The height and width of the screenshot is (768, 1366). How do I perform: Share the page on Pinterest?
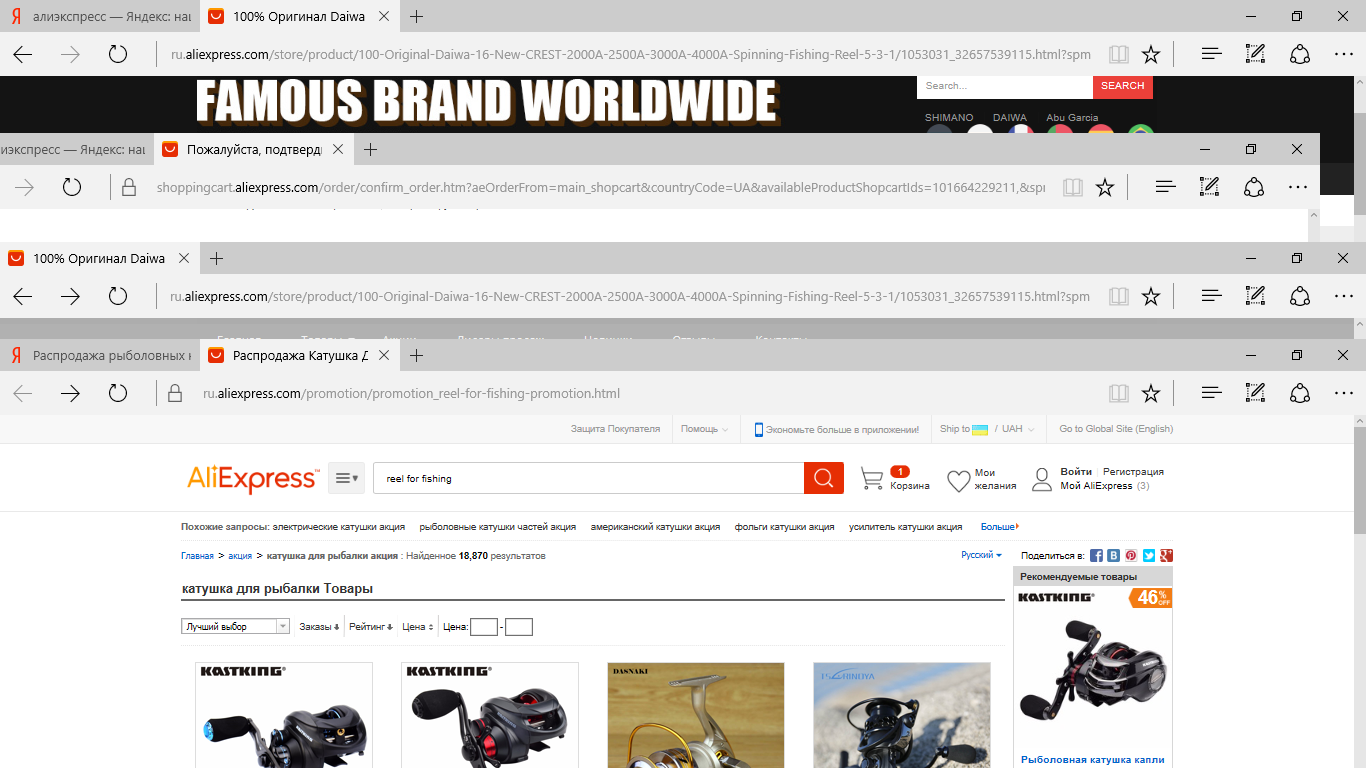pos(1131,555)
